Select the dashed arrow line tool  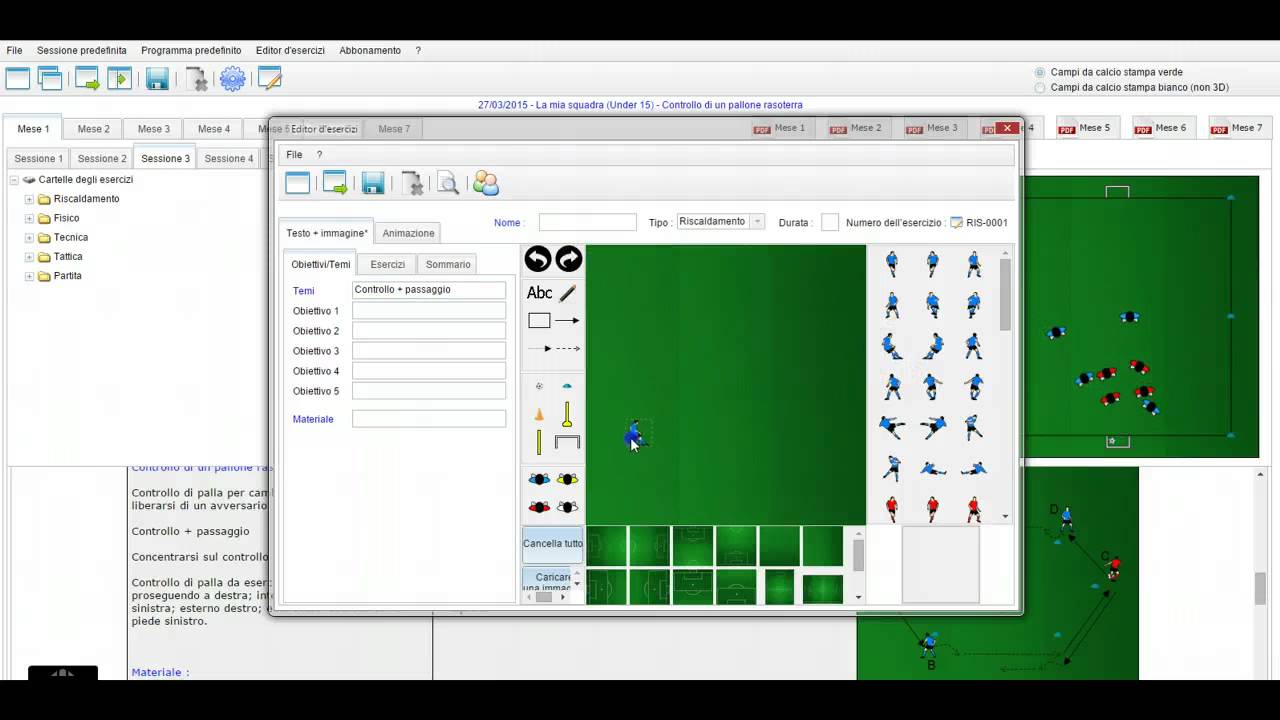click(567, 348)
